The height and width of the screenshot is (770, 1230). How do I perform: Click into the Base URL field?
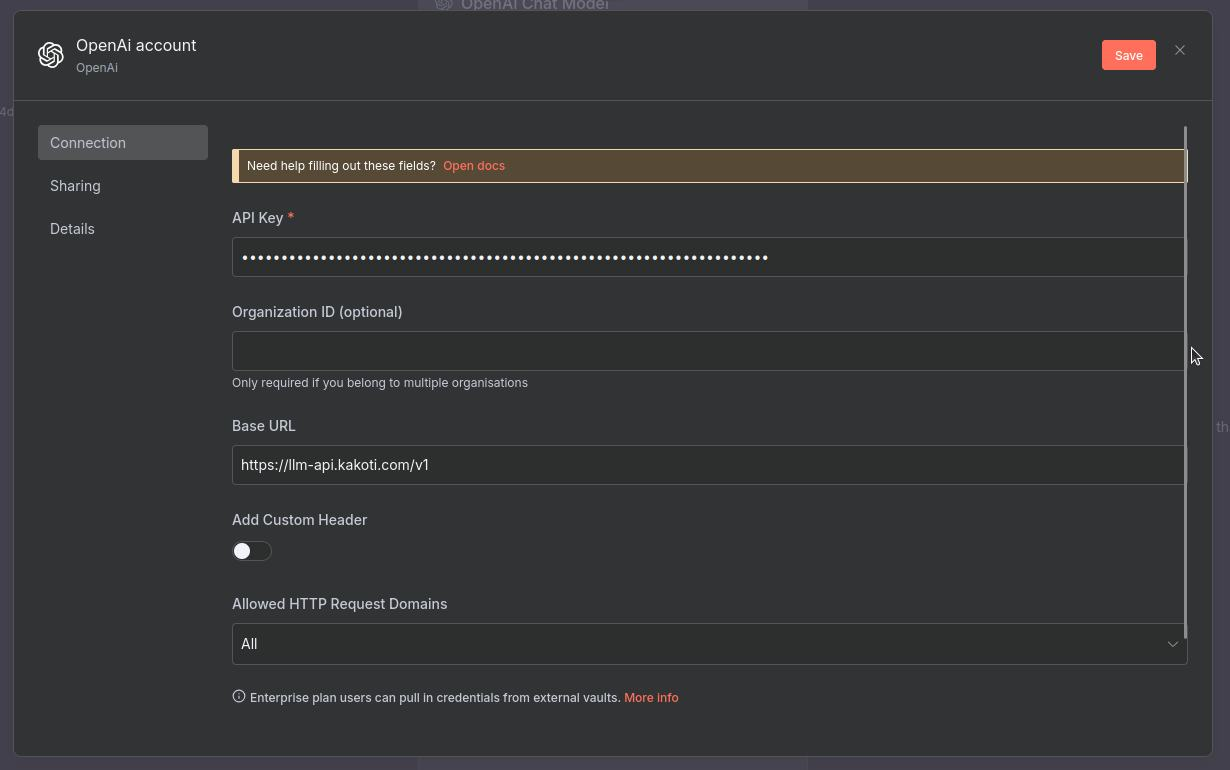[x=708, y=465]
